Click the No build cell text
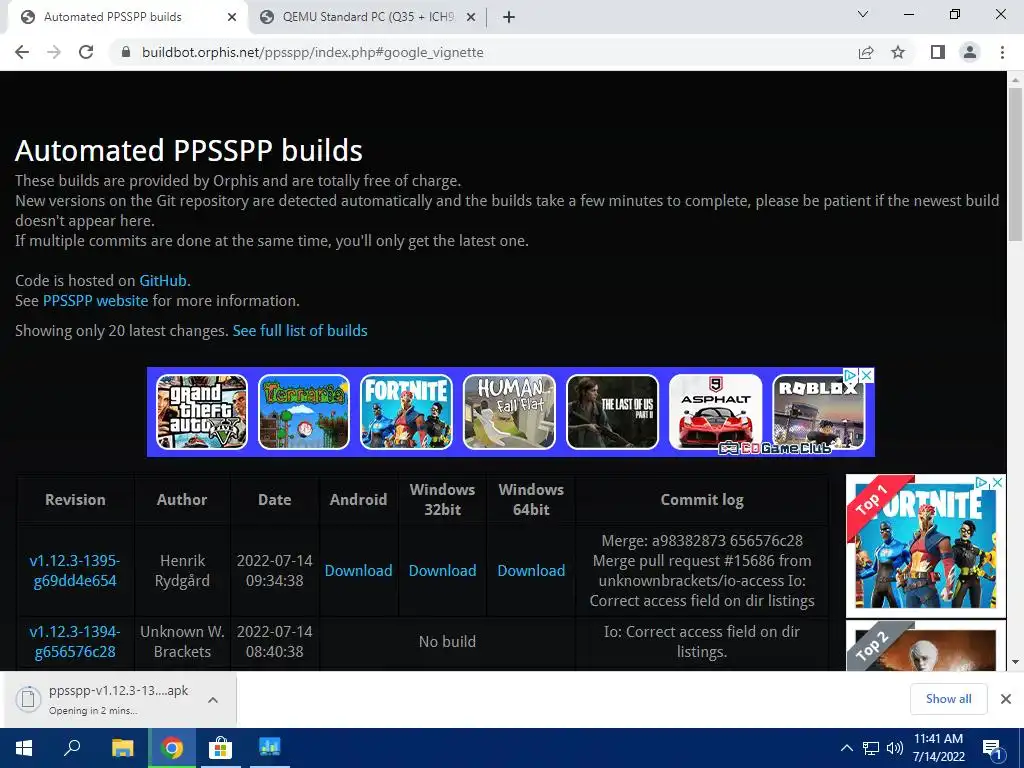This screenshot has height=768, width=1024. click(447, 642)
